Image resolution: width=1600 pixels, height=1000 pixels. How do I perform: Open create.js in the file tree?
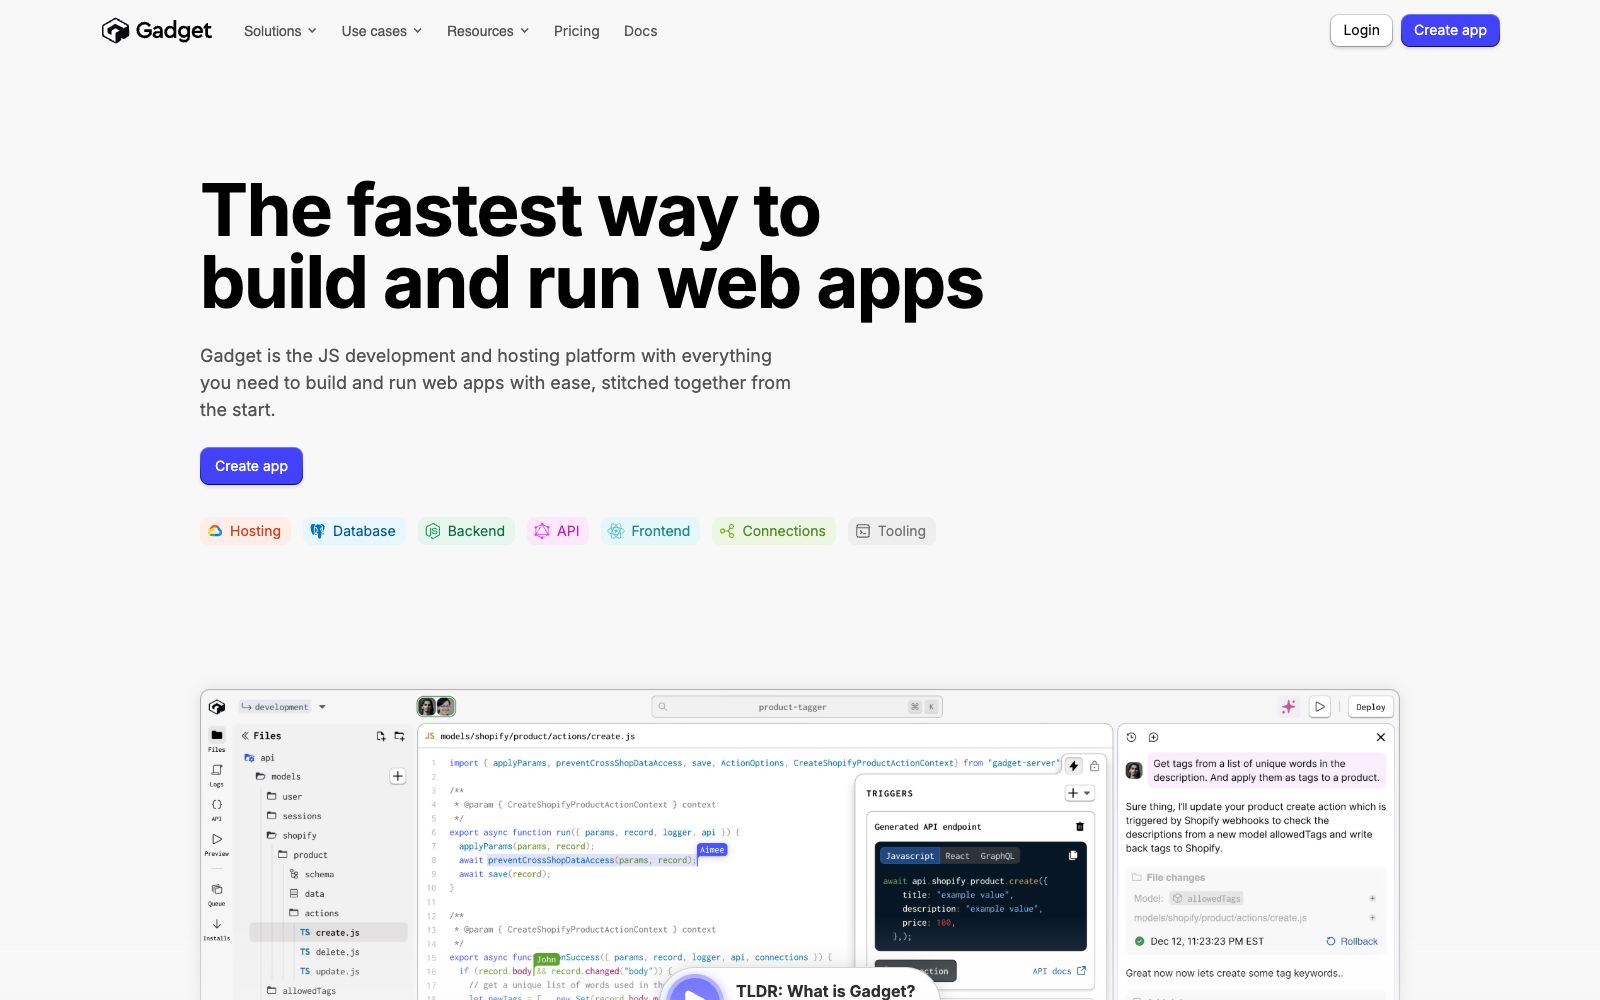click(329, 932)
